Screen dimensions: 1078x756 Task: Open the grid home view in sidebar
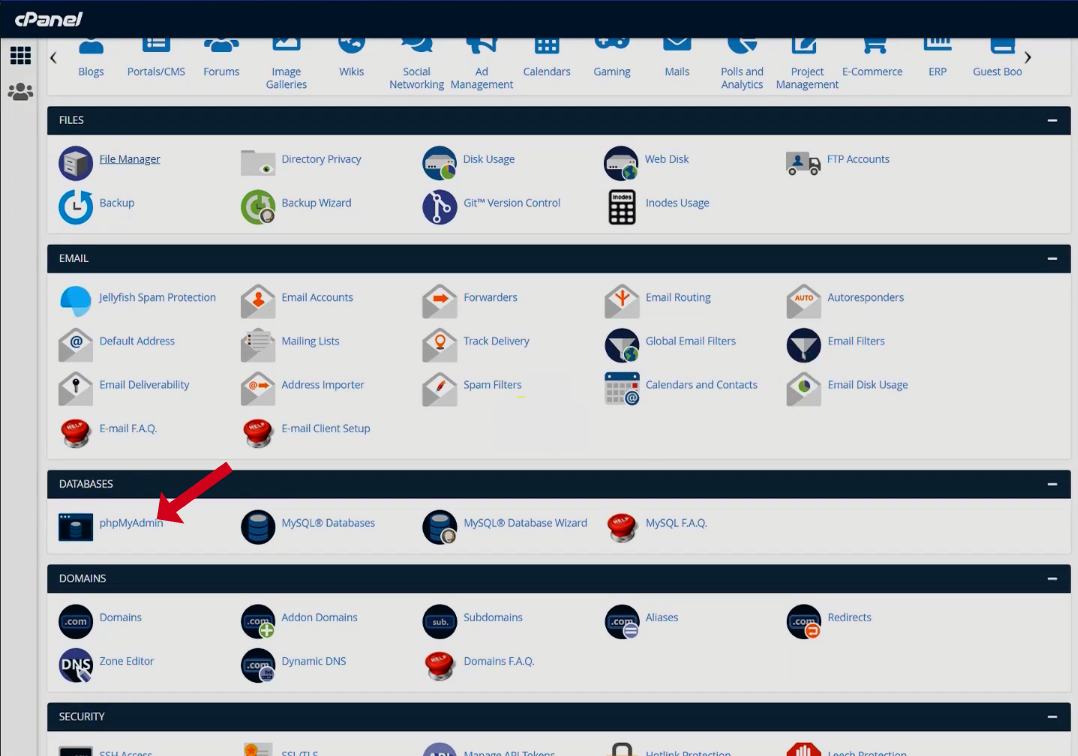20,56
